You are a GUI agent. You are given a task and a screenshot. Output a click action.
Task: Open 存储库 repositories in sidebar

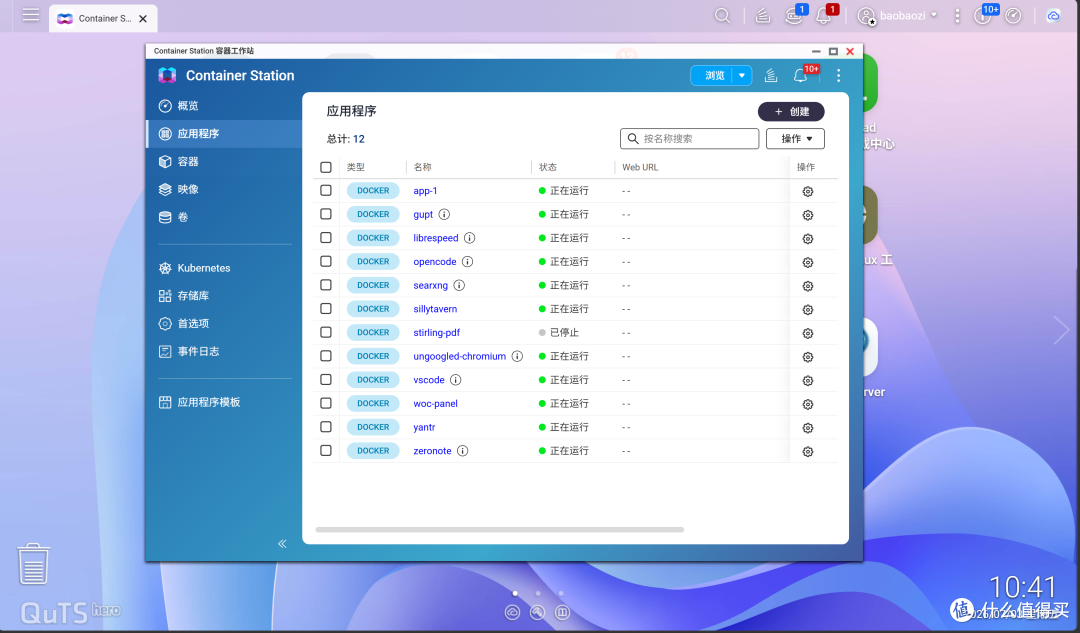pos(224,295)
